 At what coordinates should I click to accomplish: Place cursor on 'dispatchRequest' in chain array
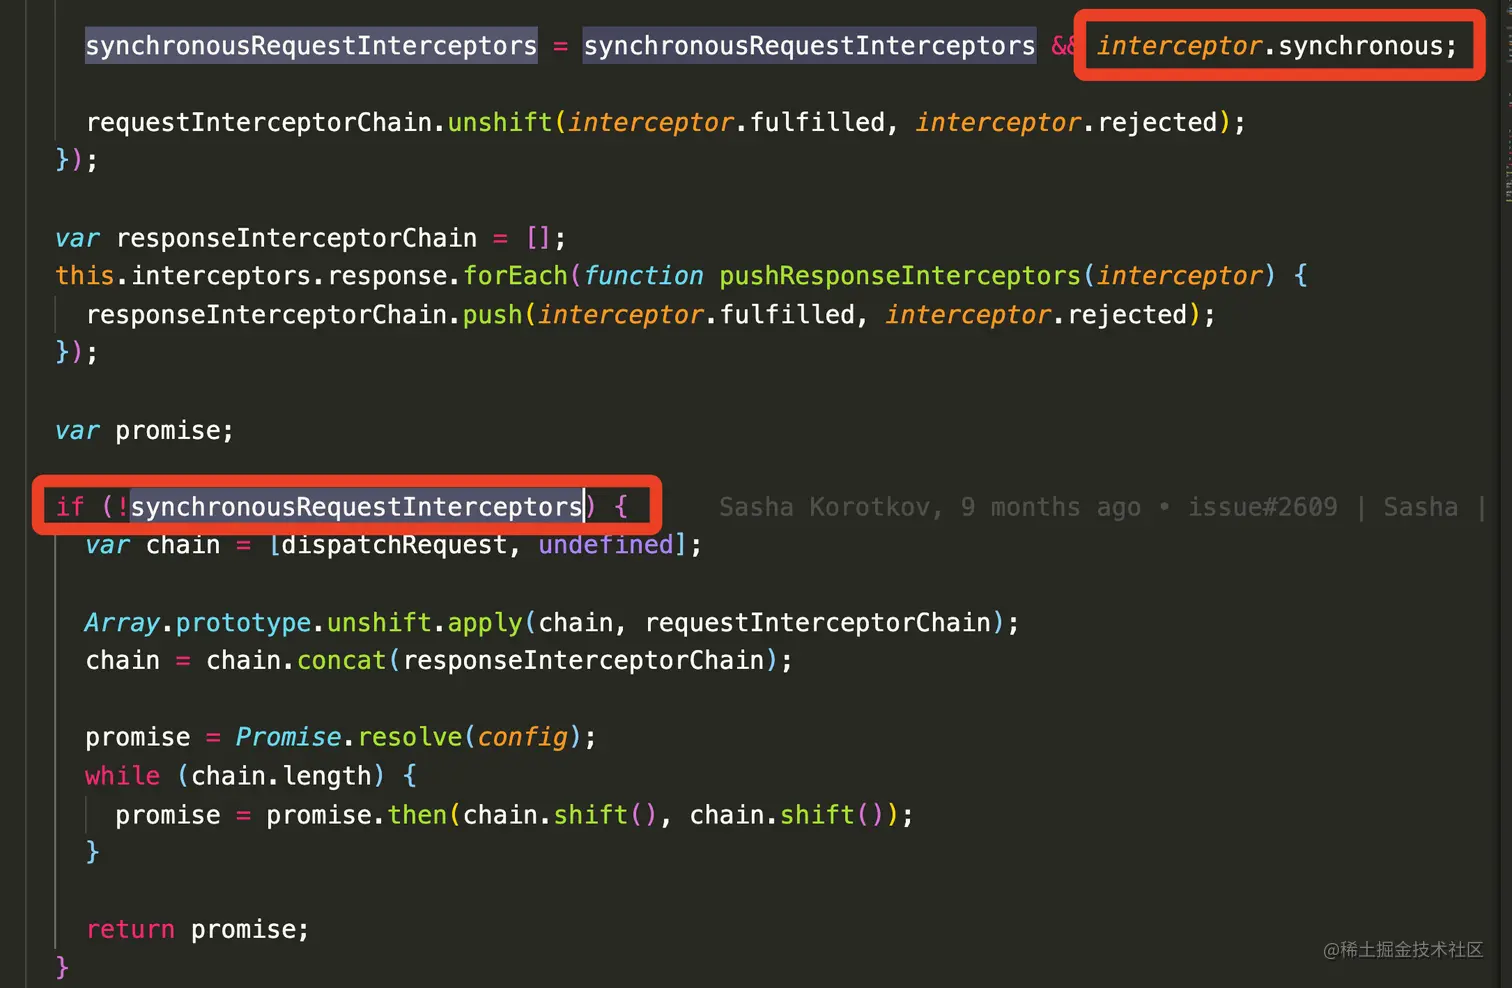[395, 545]
